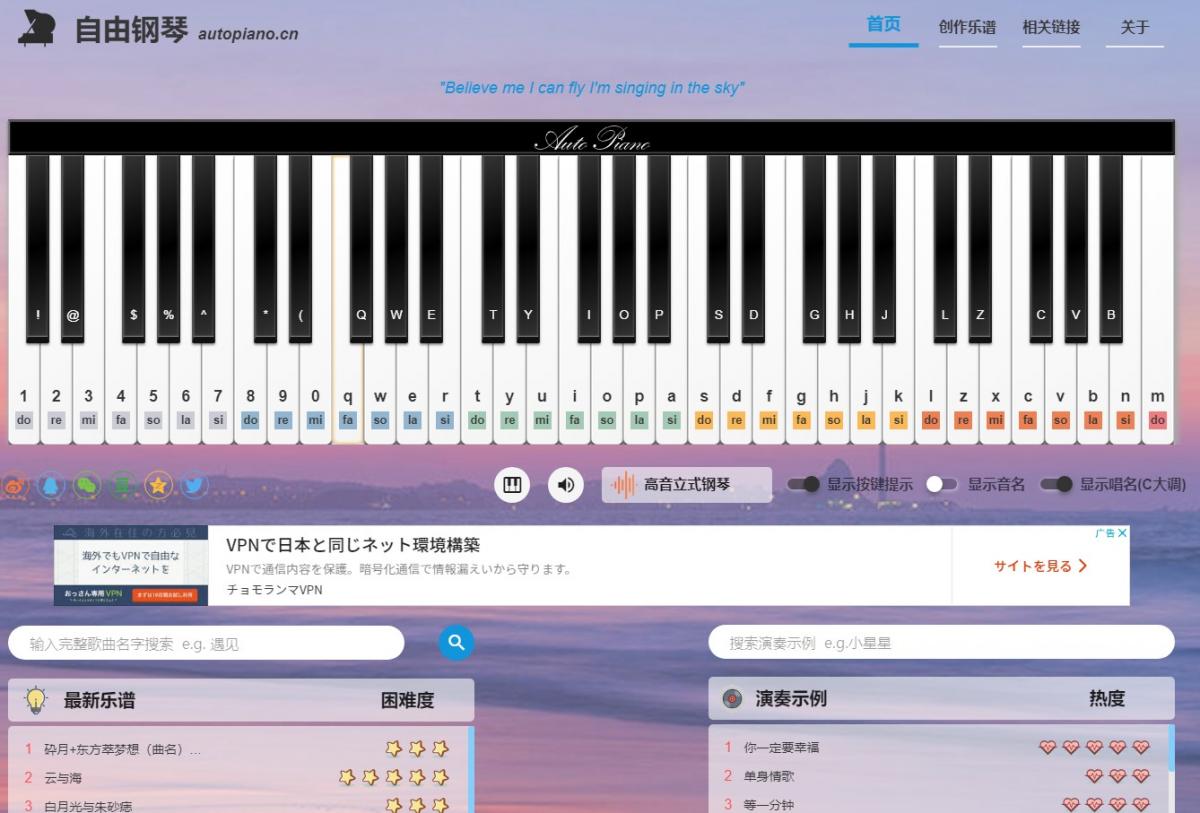This screenshot has height=813, width=1200.
Task: Share the page on Weibo
Action: pyautogui.click(x=14, y=486)
